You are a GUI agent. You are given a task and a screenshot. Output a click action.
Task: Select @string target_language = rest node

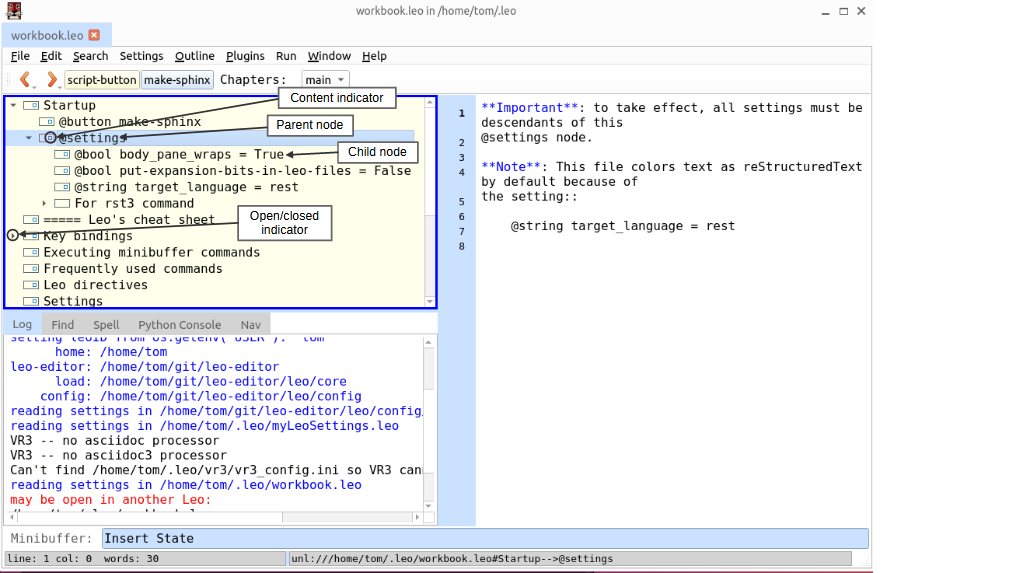point(186,187)
